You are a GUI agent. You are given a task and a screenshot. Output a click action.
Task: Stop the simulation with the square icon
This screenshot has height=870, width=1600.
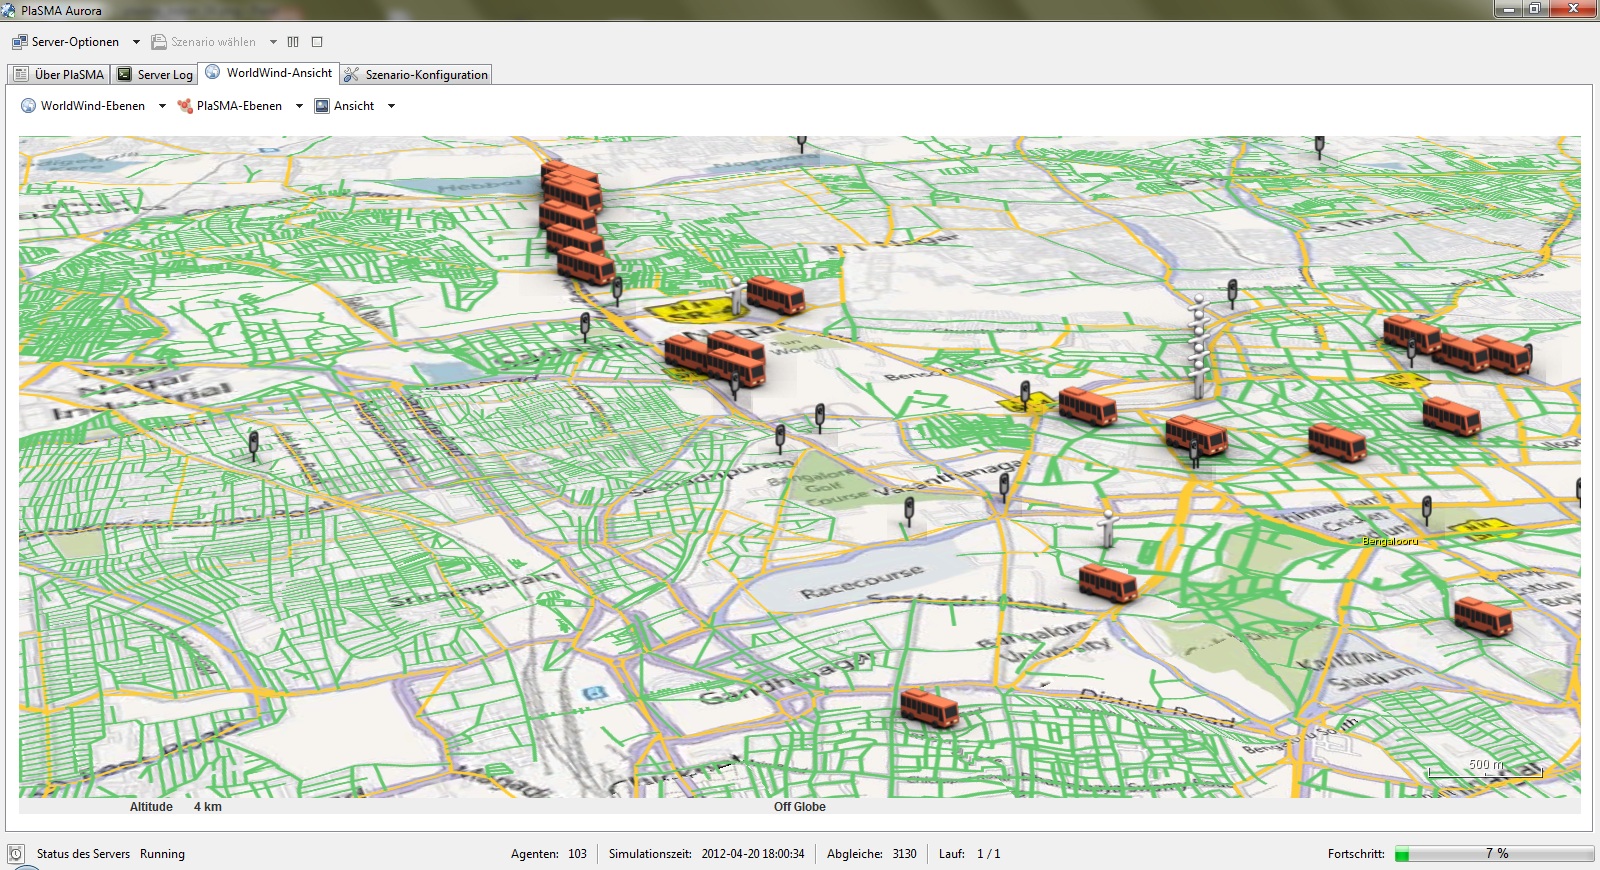317,42
